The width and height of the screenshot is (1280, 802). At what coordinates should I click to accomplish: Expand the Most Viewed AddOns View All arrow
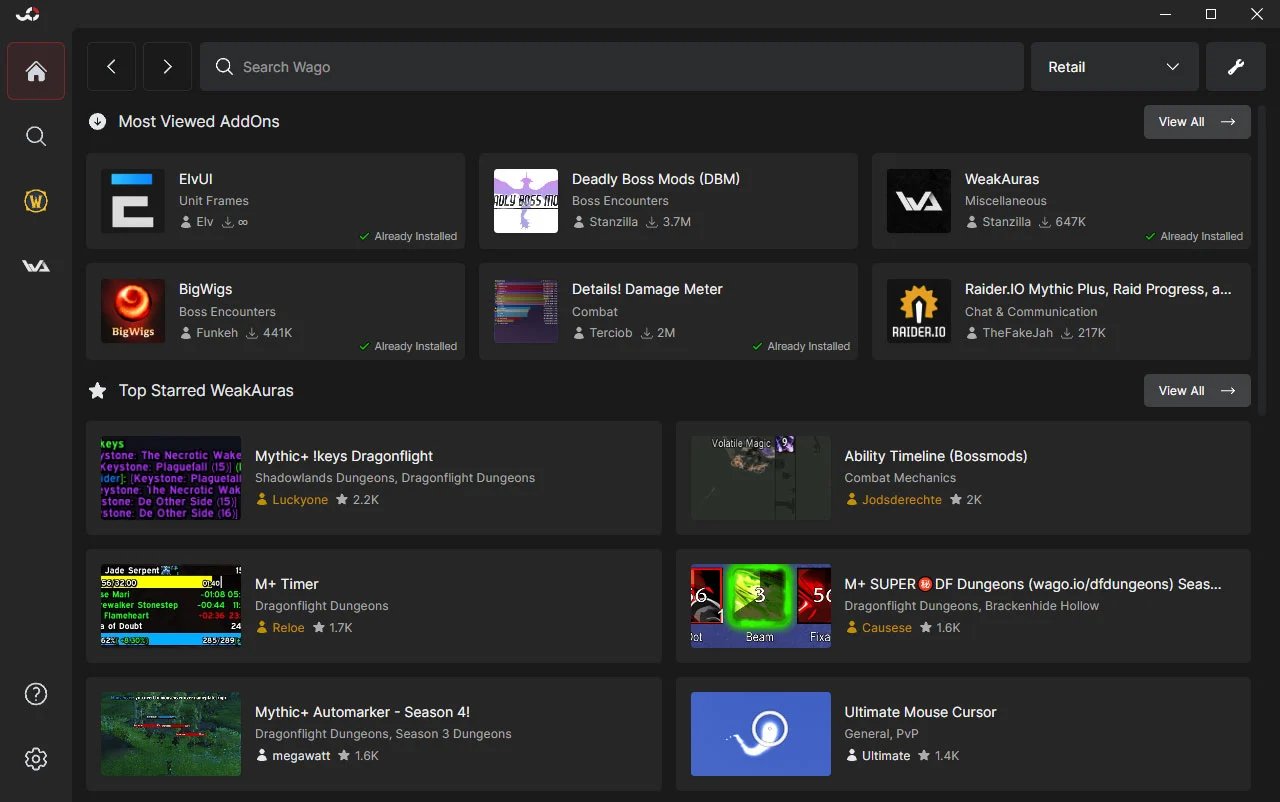tap(1196, 121)
